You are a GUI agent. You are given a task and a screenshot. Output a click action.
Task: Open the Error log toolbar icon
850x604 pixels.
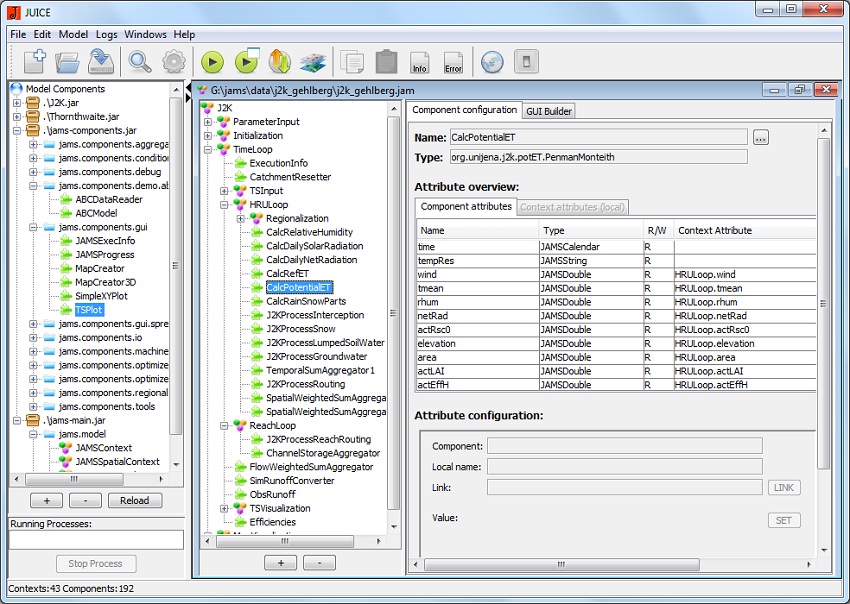click(x=453, y=62)
